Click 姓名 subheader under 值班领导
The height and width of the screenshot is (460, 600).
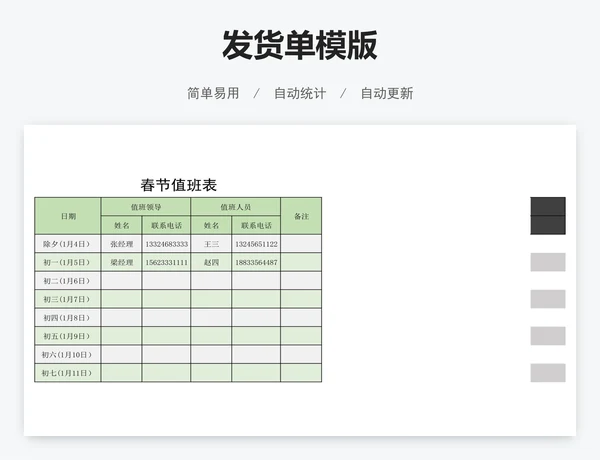[122, 225]
